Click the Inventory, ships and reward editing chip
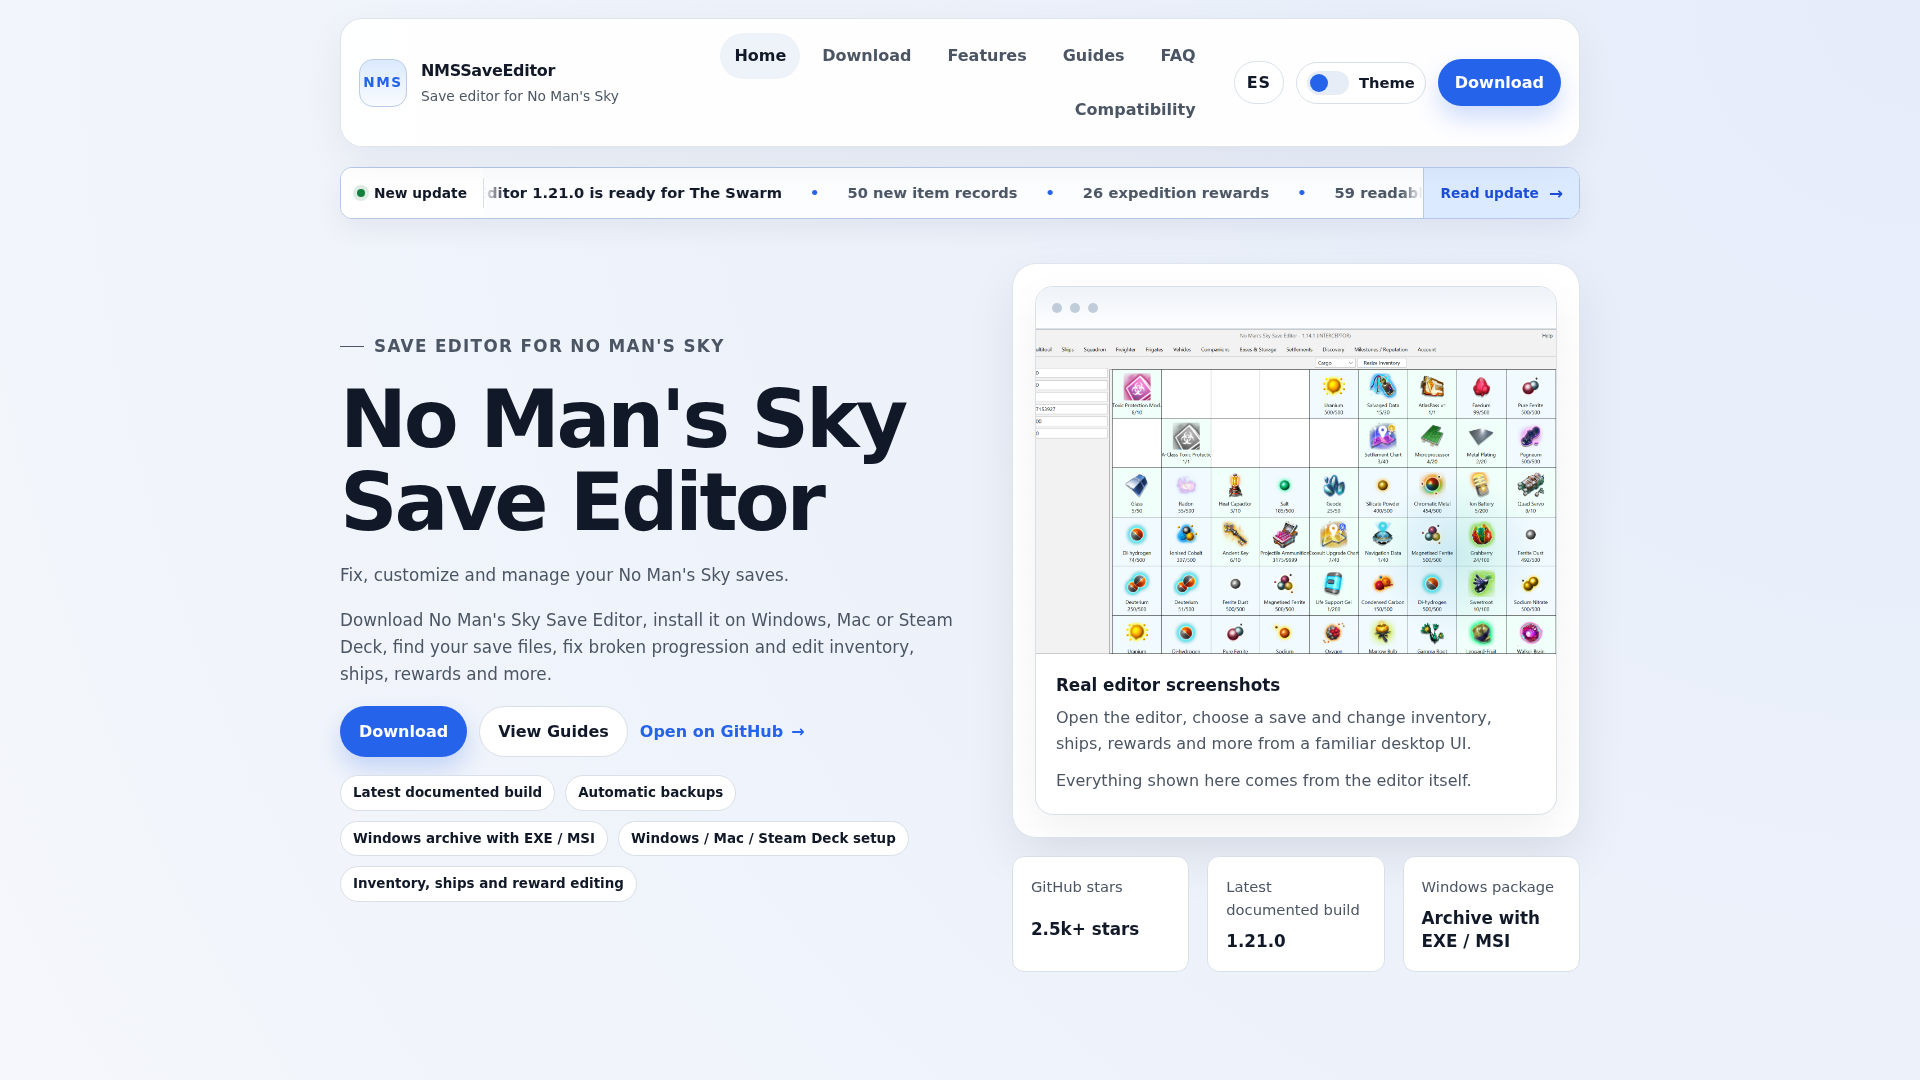Viewport: 1920px width, 1080px height. pos(488,884)
